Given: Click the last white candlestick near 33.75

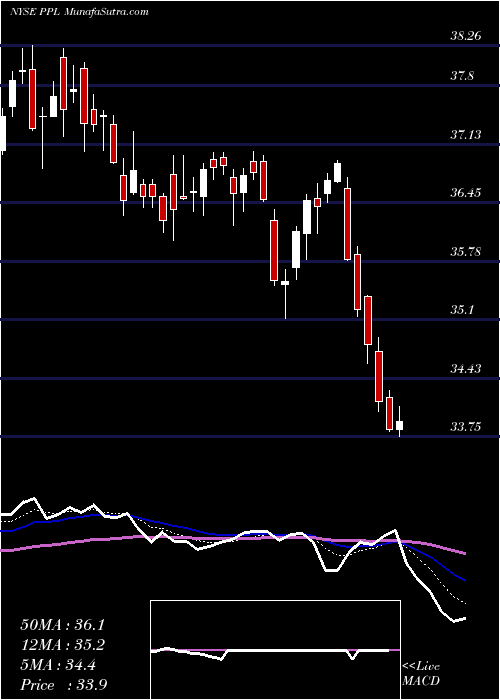Looking at the screenshot, I should click(x=399, y=425).
